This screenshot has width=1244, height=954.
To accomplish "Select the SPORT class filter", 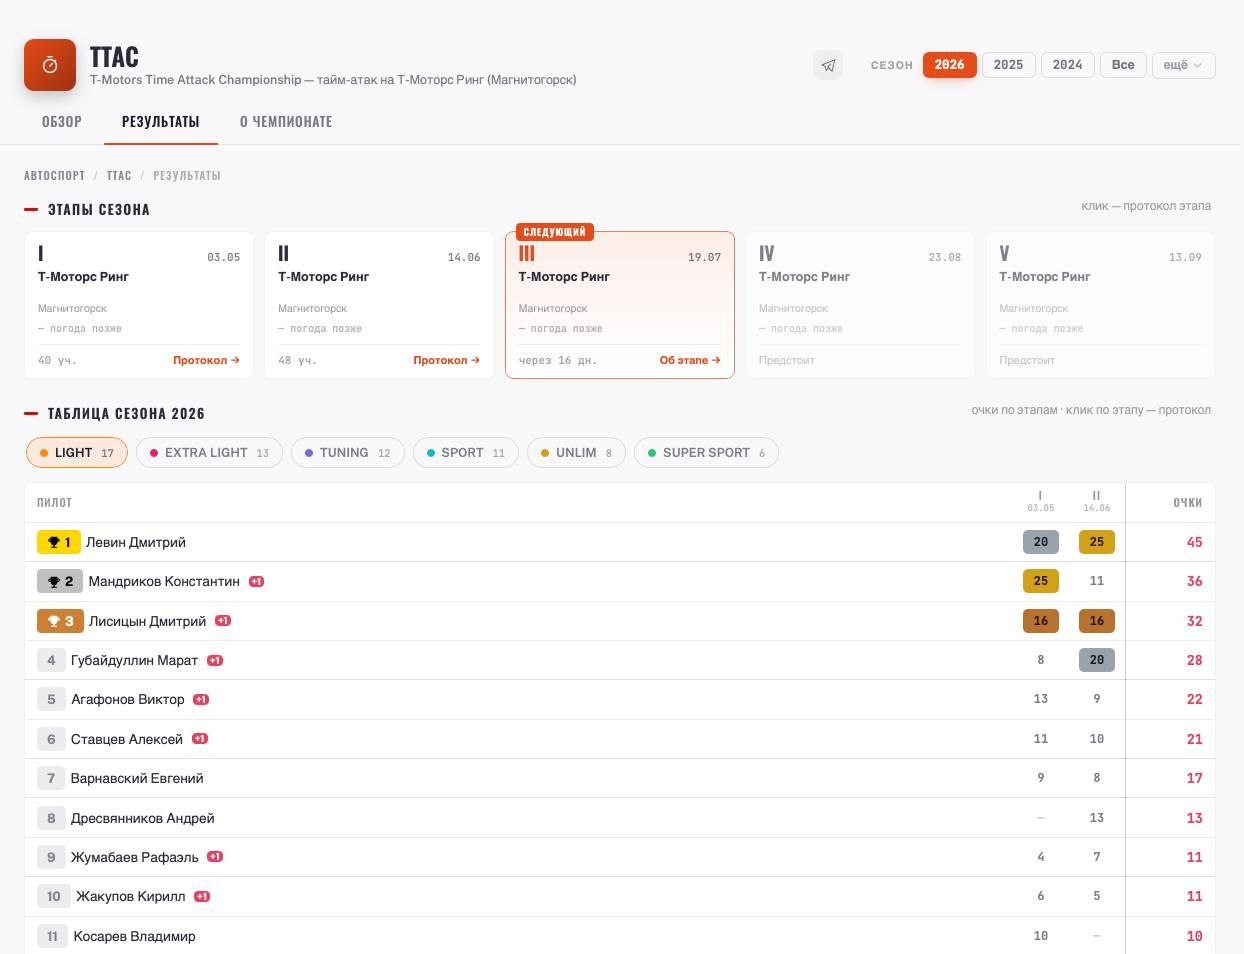I will 466,453.
